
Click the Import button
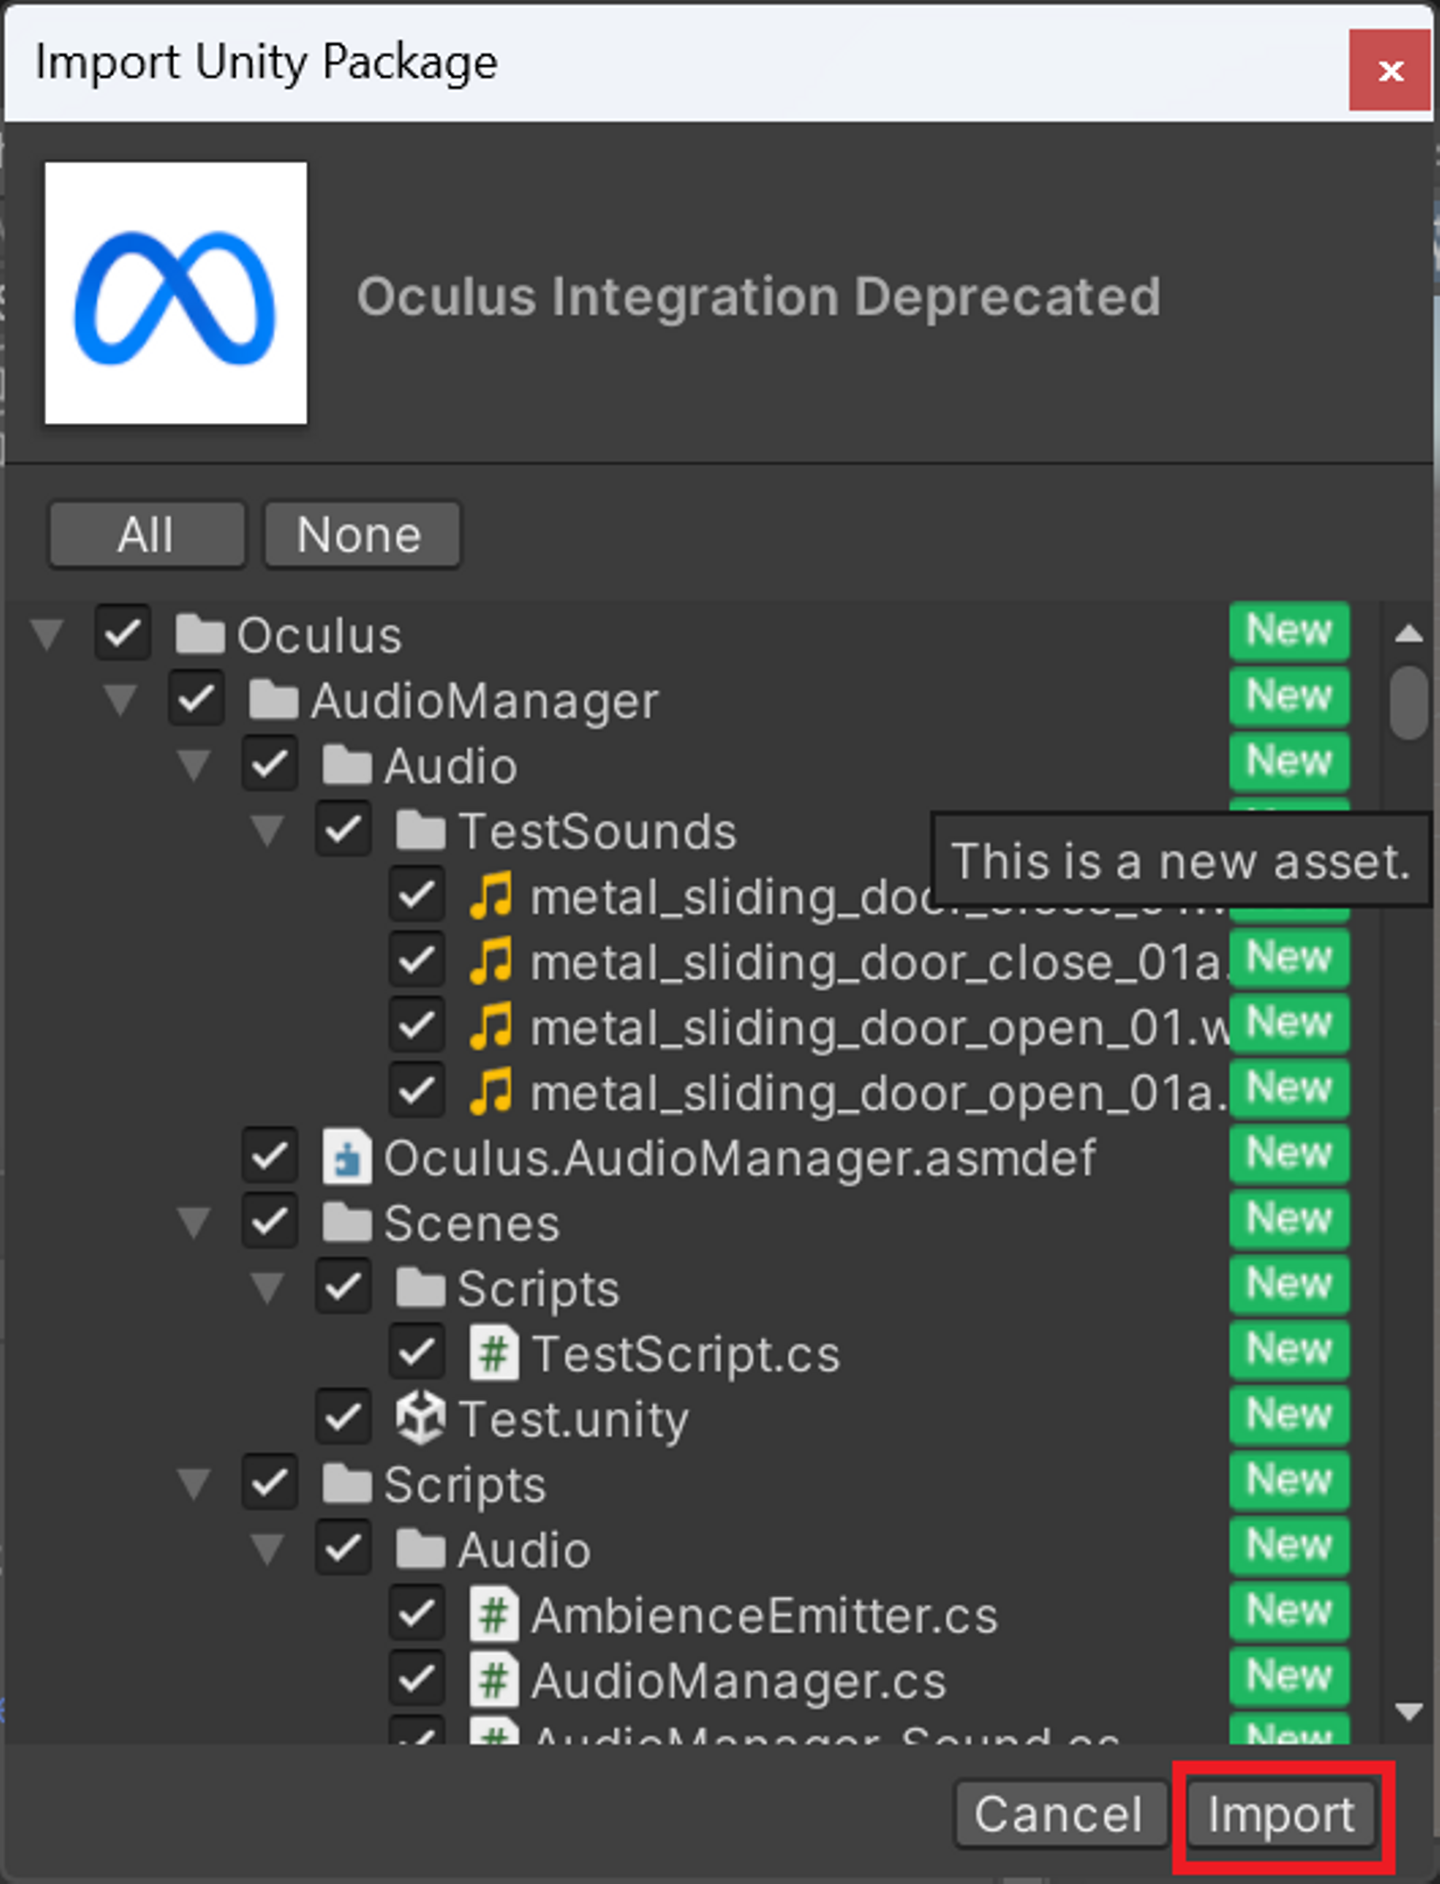pyautogui.click(x=1281, y=1815)
